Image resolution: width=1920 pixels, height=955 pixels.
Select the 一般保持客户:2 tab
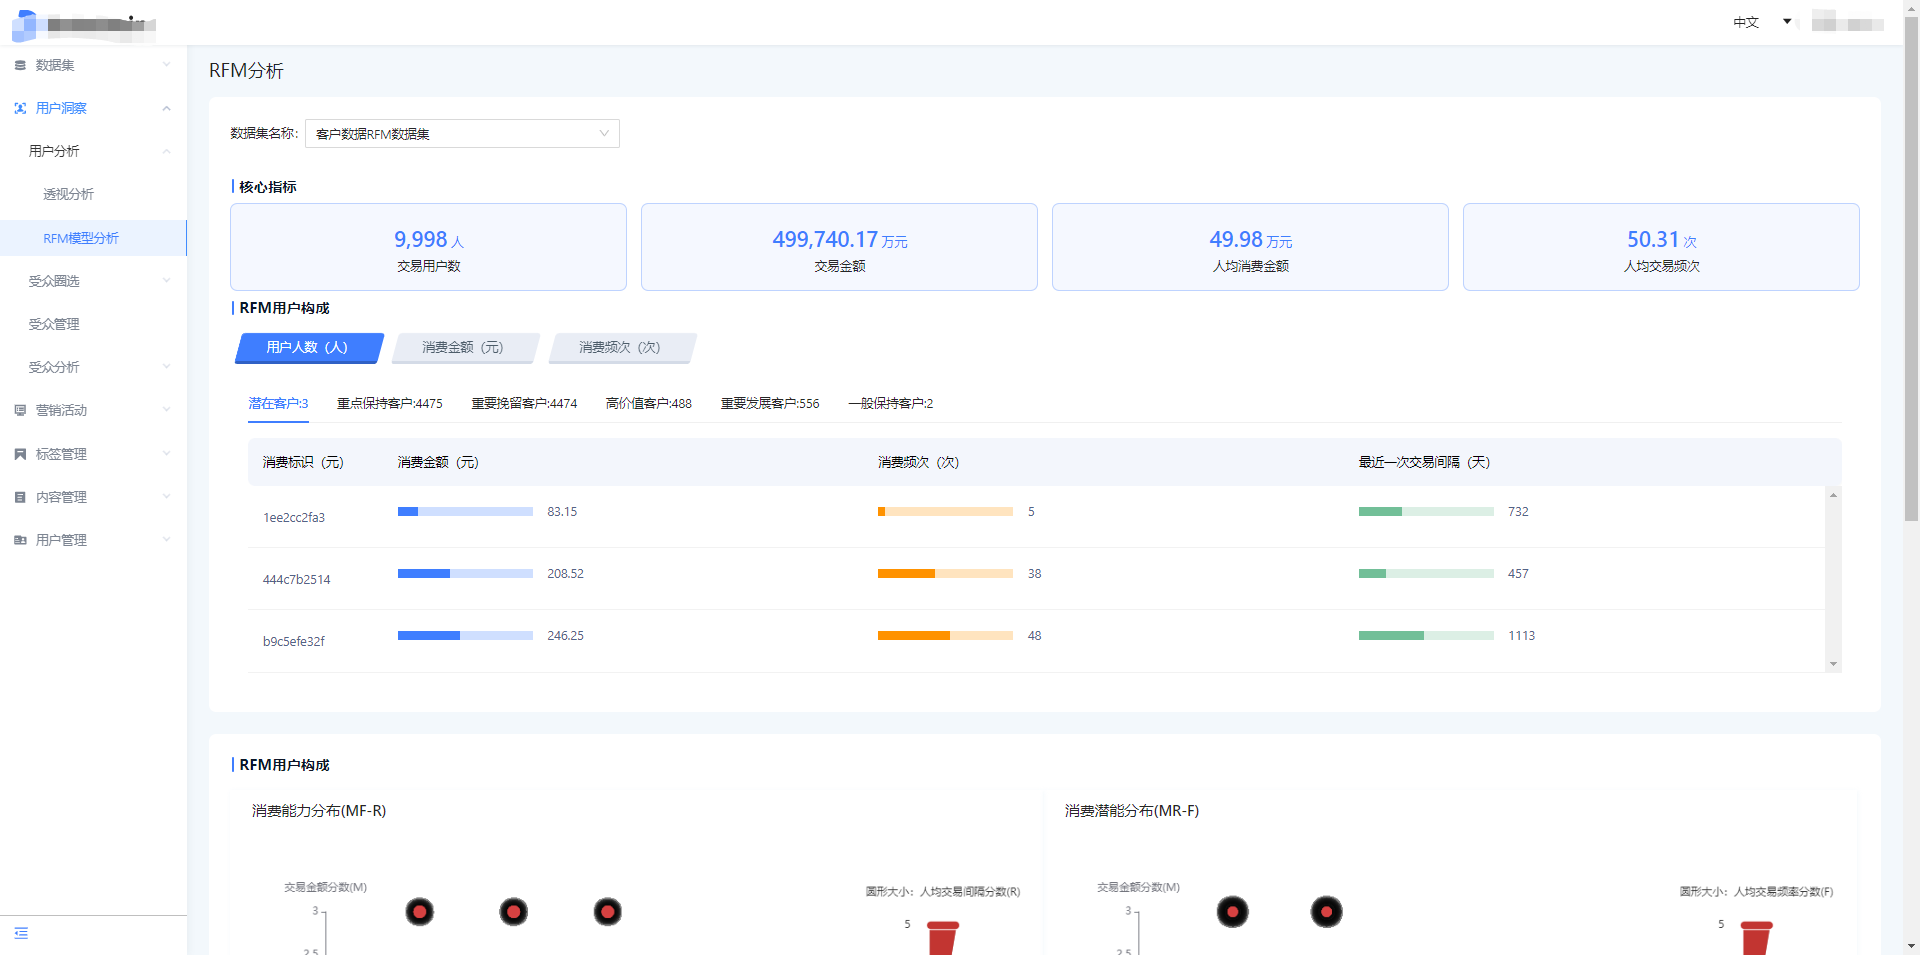890,404
